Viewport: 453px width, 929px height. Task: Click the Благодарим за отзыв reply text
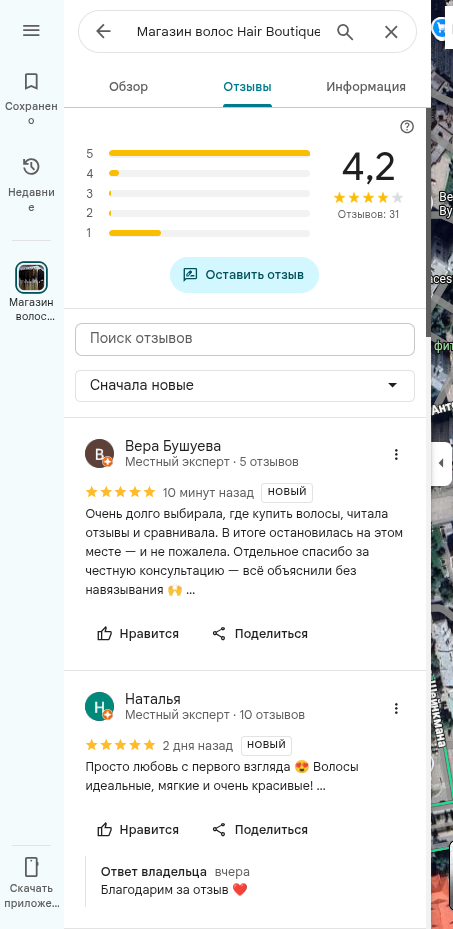coord(174,889)
